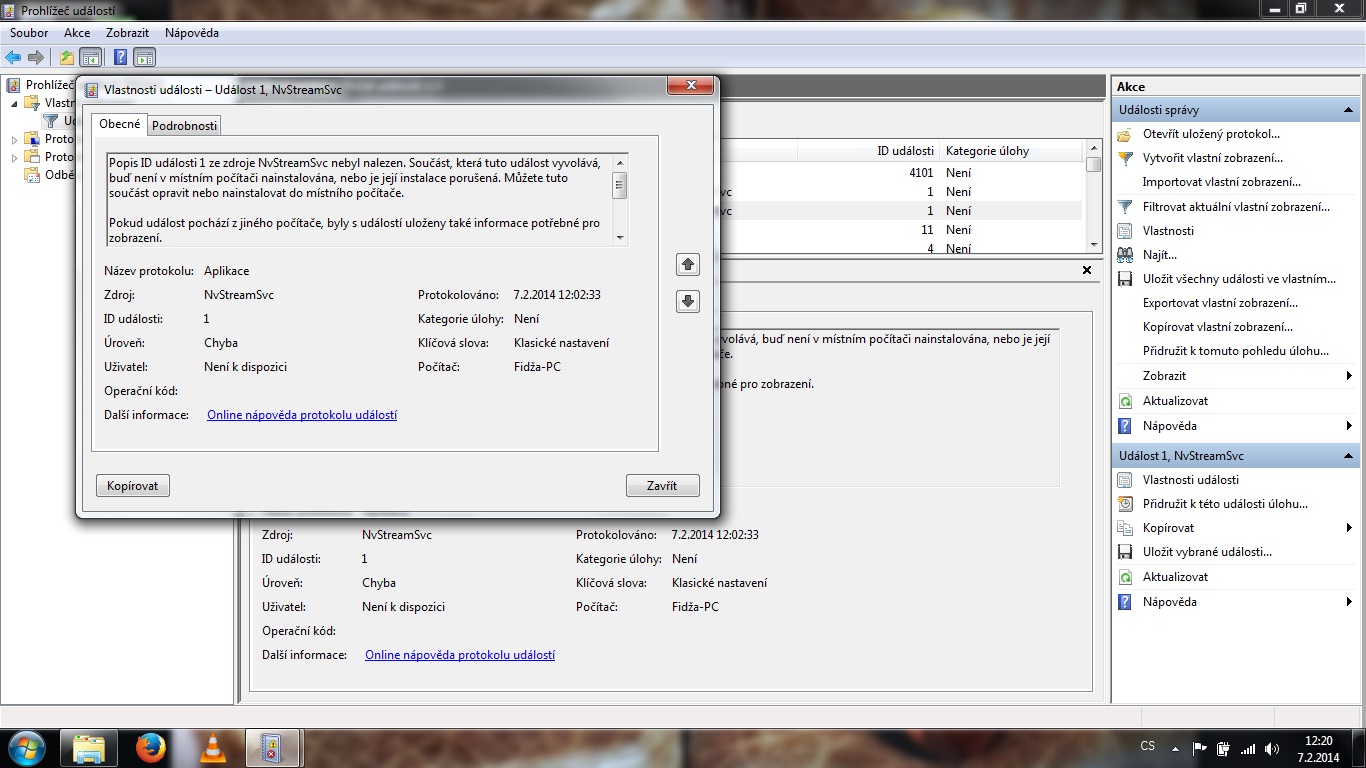Click Zavřít to close the properties dialog
Image resolution: width=1366 pixels, height=768 pixels.
(662, 486)
